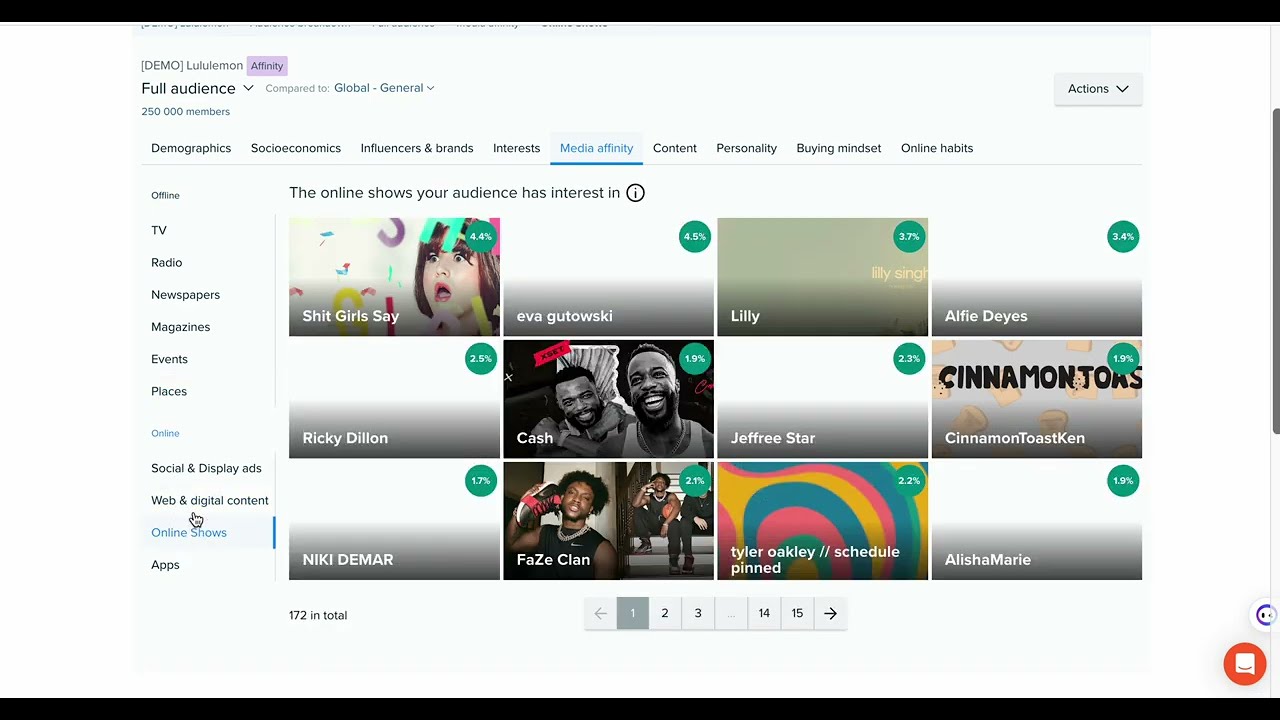
Task: Select Radio in the sidebar
Action: click(x=166, y=263)
